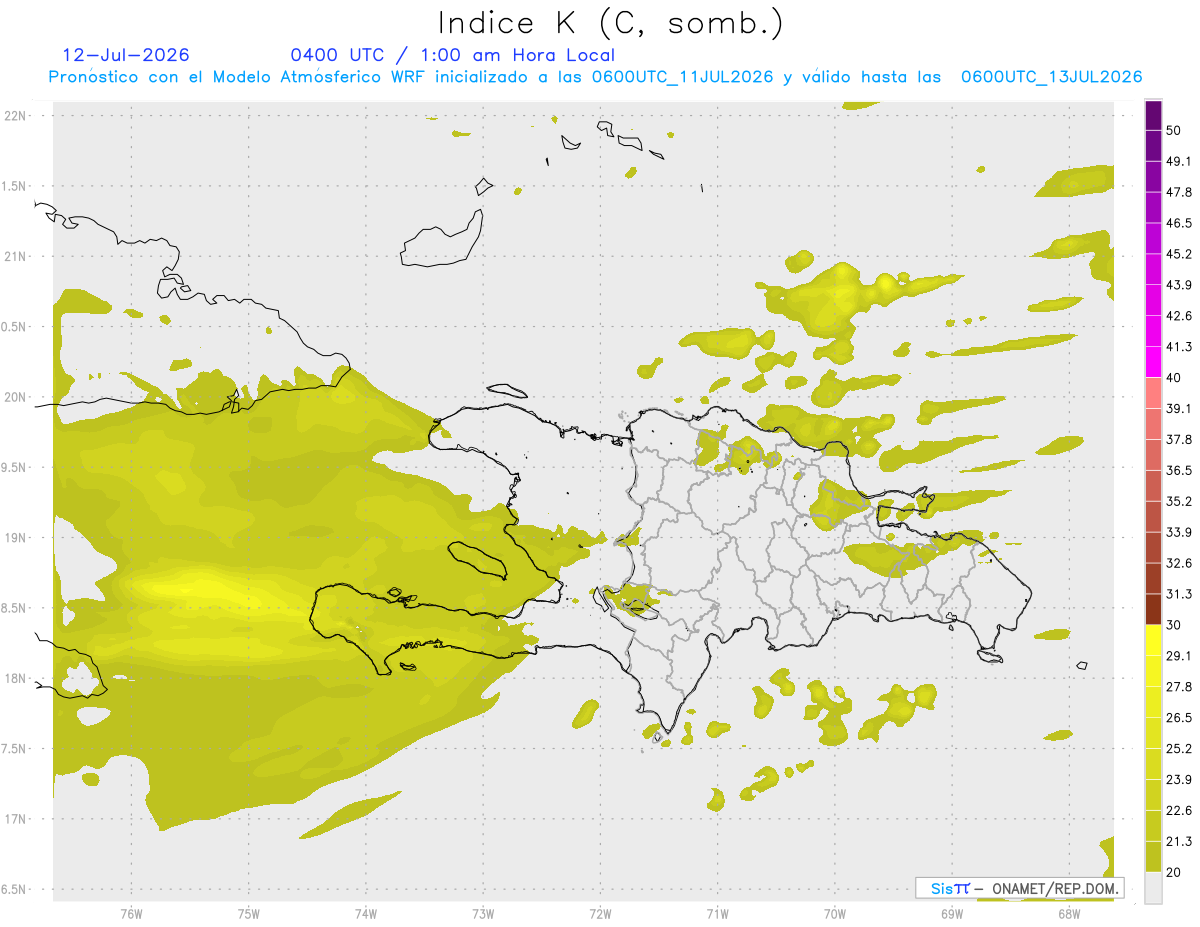This screenshot has height=927, width=1200.
Task: Pick the purple swatch between 46.5 and 47.8
Action: (x=1153, y=207)
